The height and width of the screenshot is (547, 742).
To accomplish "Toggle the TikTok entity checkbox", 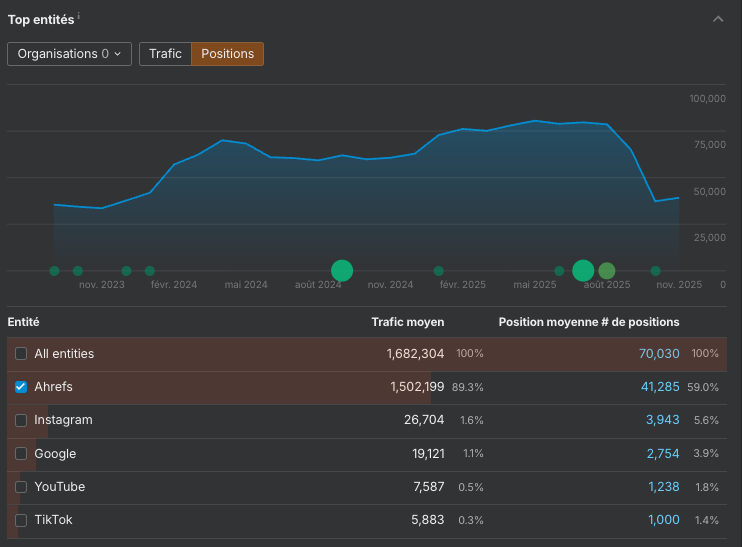I will click(x=21, y=520).
